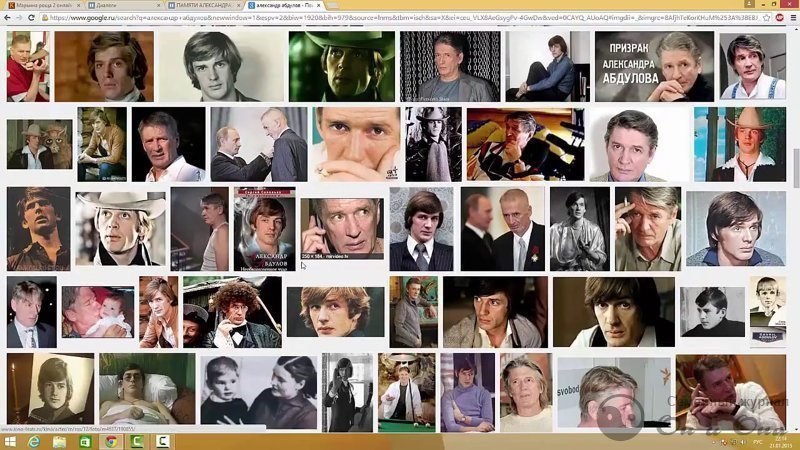
Task: Open the man at billiard table thumbnail
Action: click(x=407, y=392)
